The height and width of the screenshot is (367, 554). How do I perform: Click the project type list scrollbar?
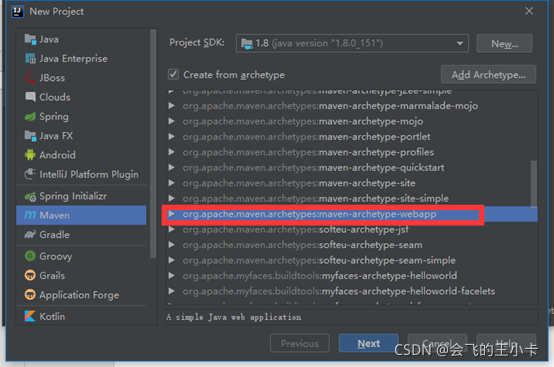click(x=153, y=144)
